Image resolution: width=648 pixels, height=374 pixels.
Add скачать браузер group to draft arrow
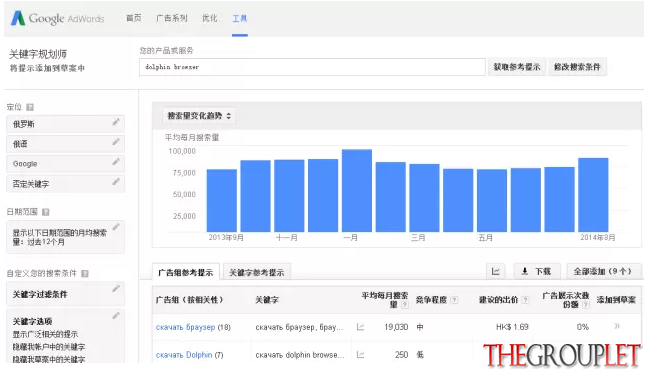[617, 326]
